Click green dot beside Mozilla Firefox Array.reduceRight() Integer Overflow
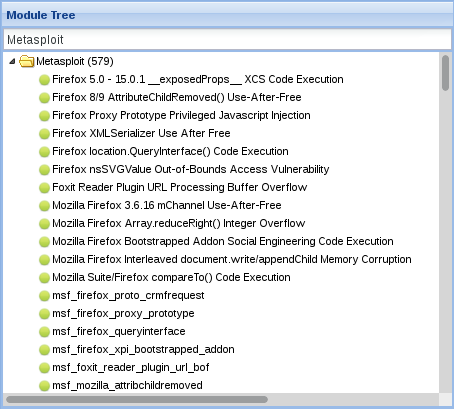The image size is (454, 409). pyautogui.click(x=44, y=224)
